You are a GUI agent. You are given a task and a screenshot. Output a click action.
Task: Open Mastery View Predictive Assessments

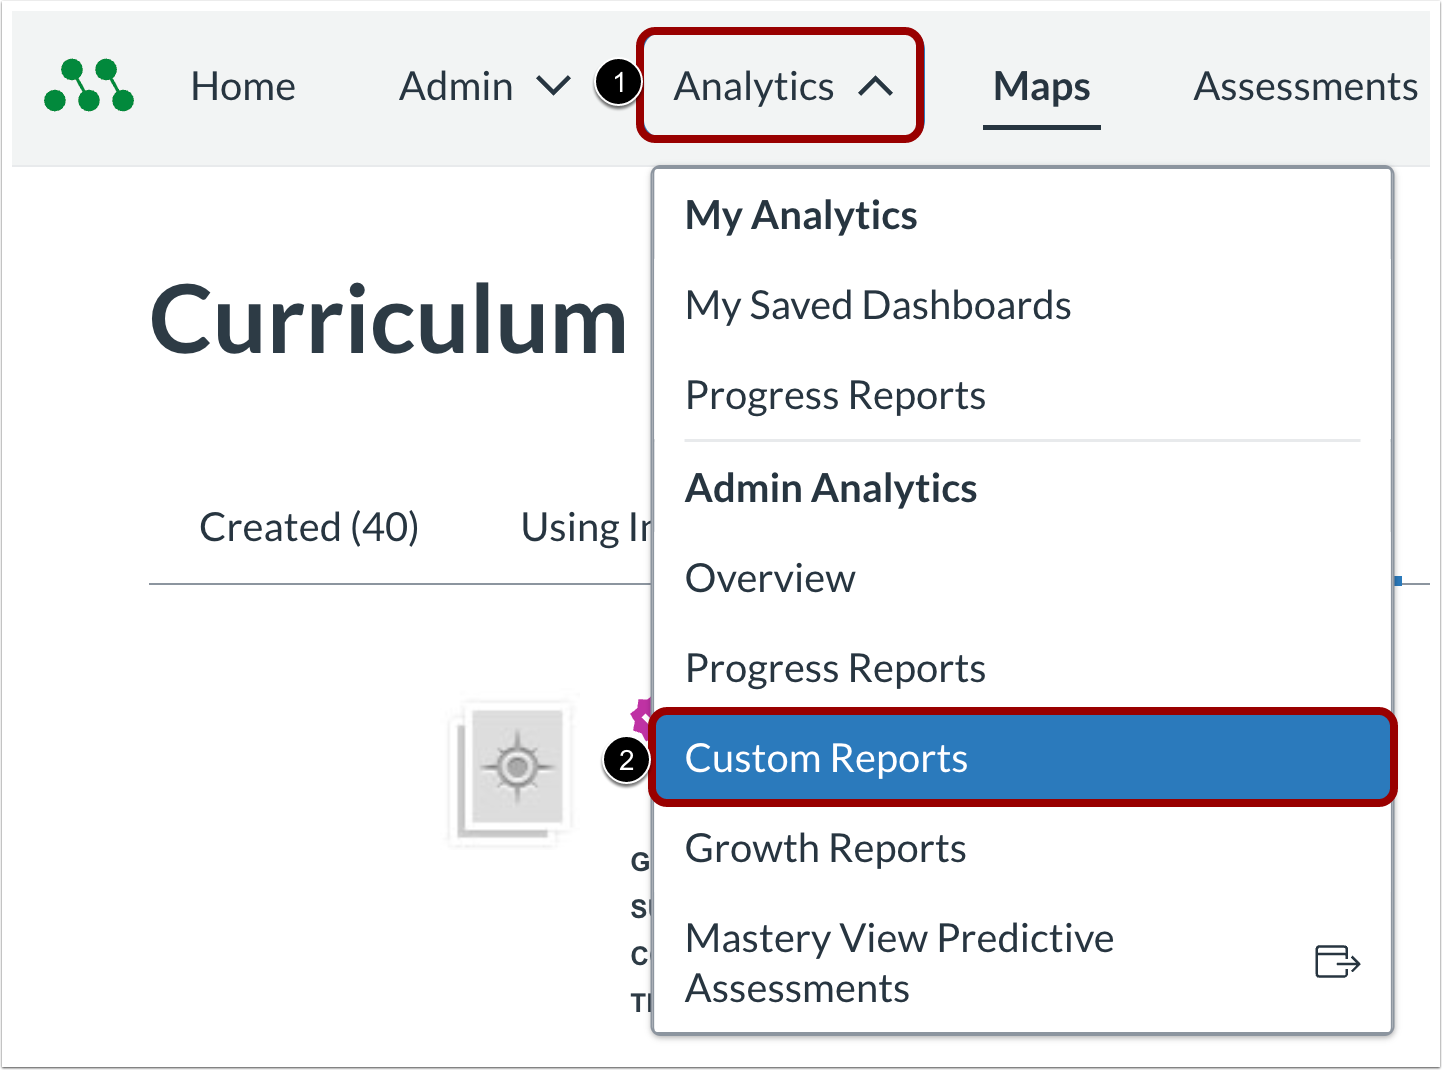pyautogui.click(x=898, y=962)
